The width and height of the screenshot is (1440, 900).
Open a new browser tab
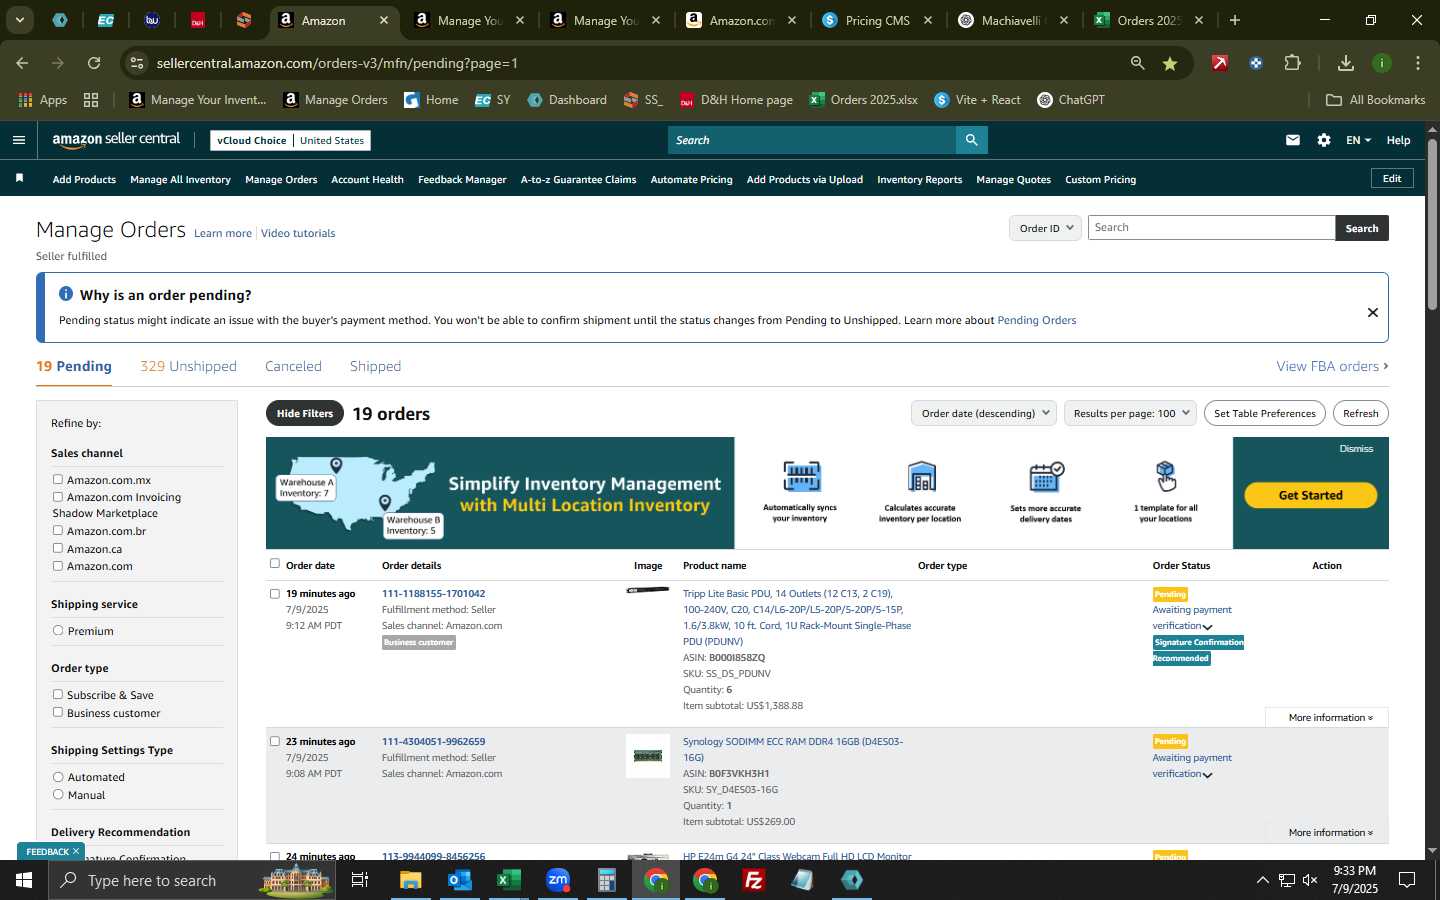pos(1234,20)
